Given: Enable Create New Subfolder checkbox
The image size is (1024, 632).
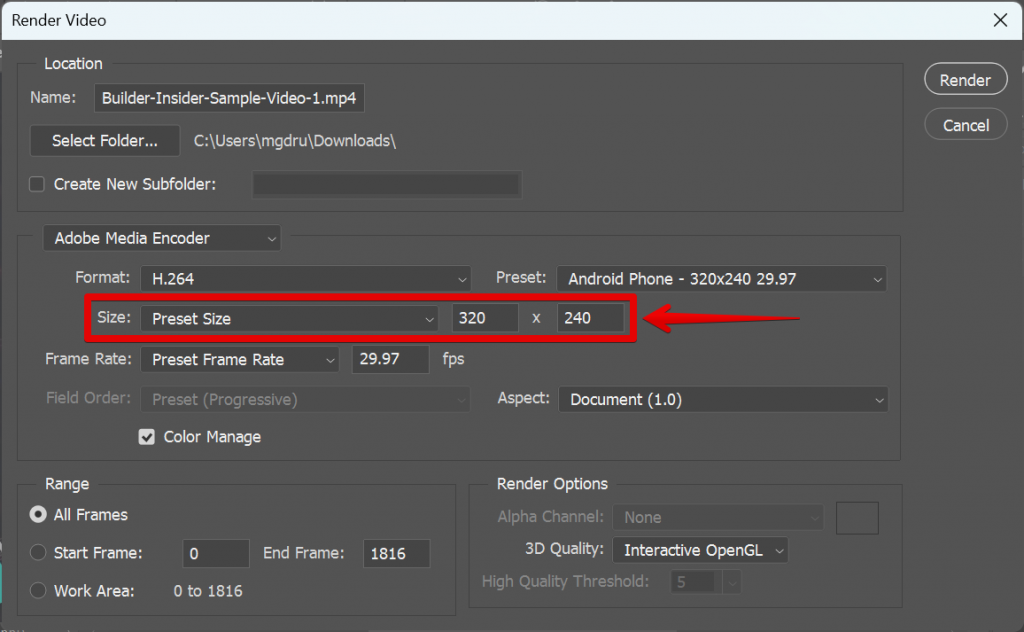Looking at the screenshot, I should 38,184.
